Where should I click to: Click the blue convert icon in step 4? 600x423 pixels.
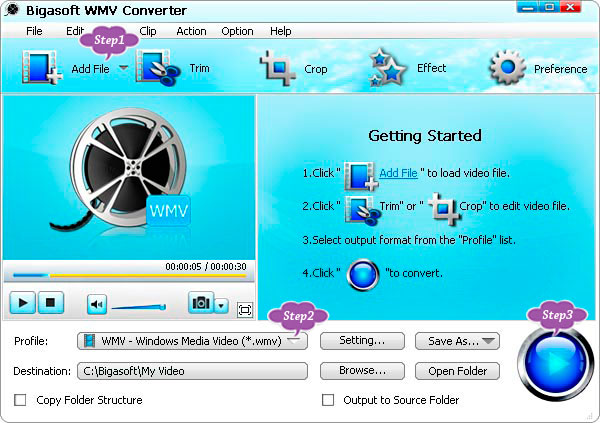click(363, 275)
